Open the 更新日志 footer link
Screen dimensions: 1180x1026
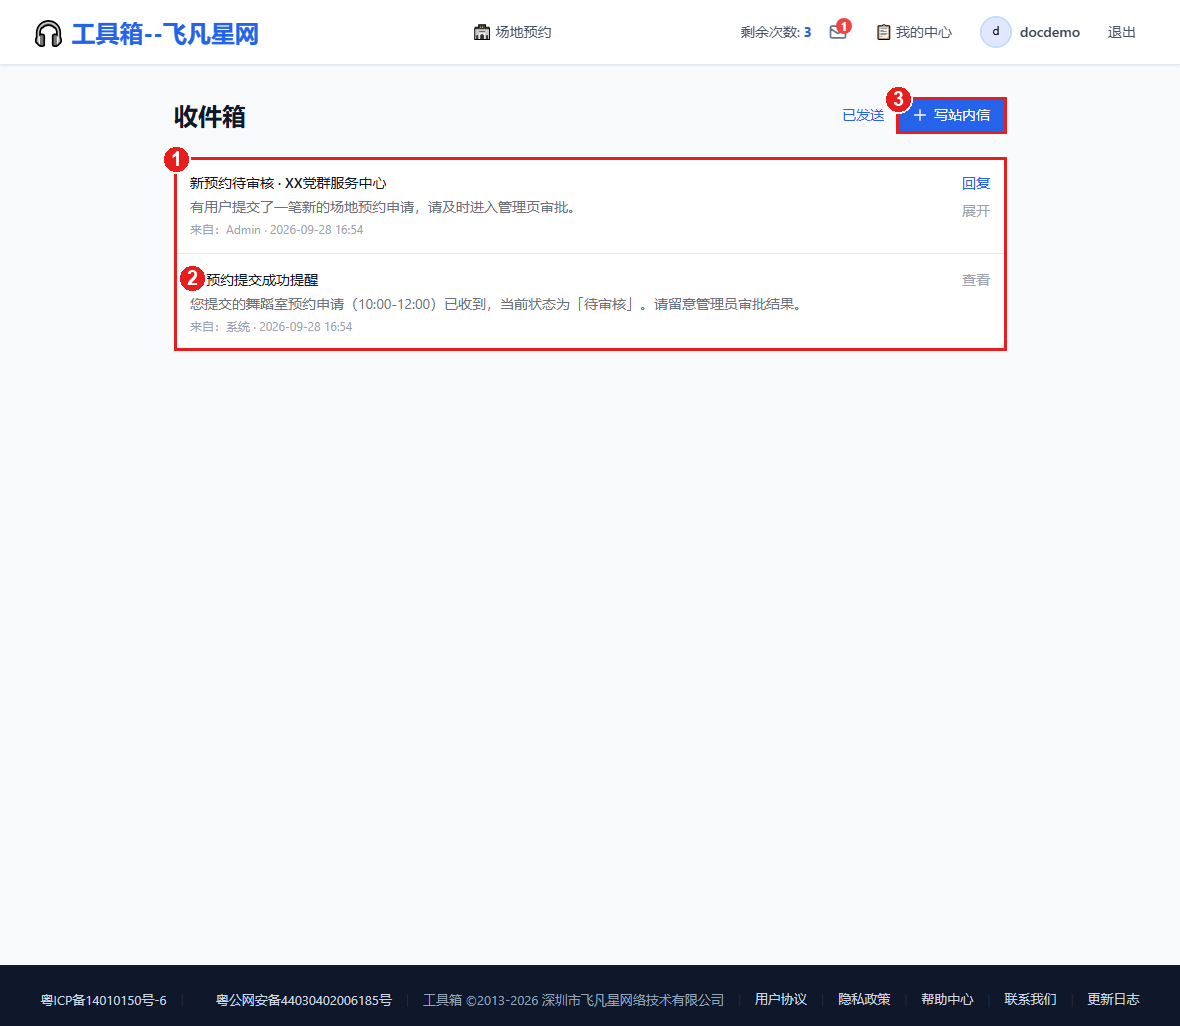click(1113, 999)
